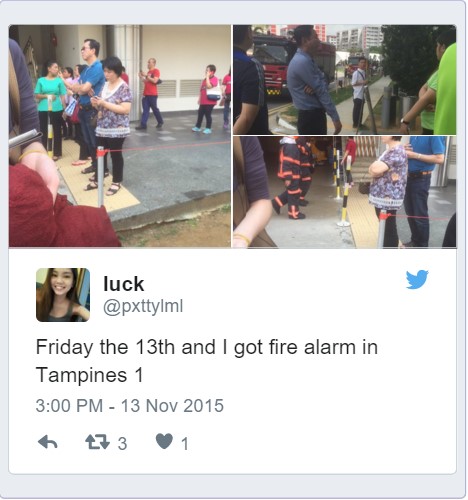Click the man in the blue shirt in the top-right photo
The height and width of the screenshot is (500, 468).
(312, 80)
